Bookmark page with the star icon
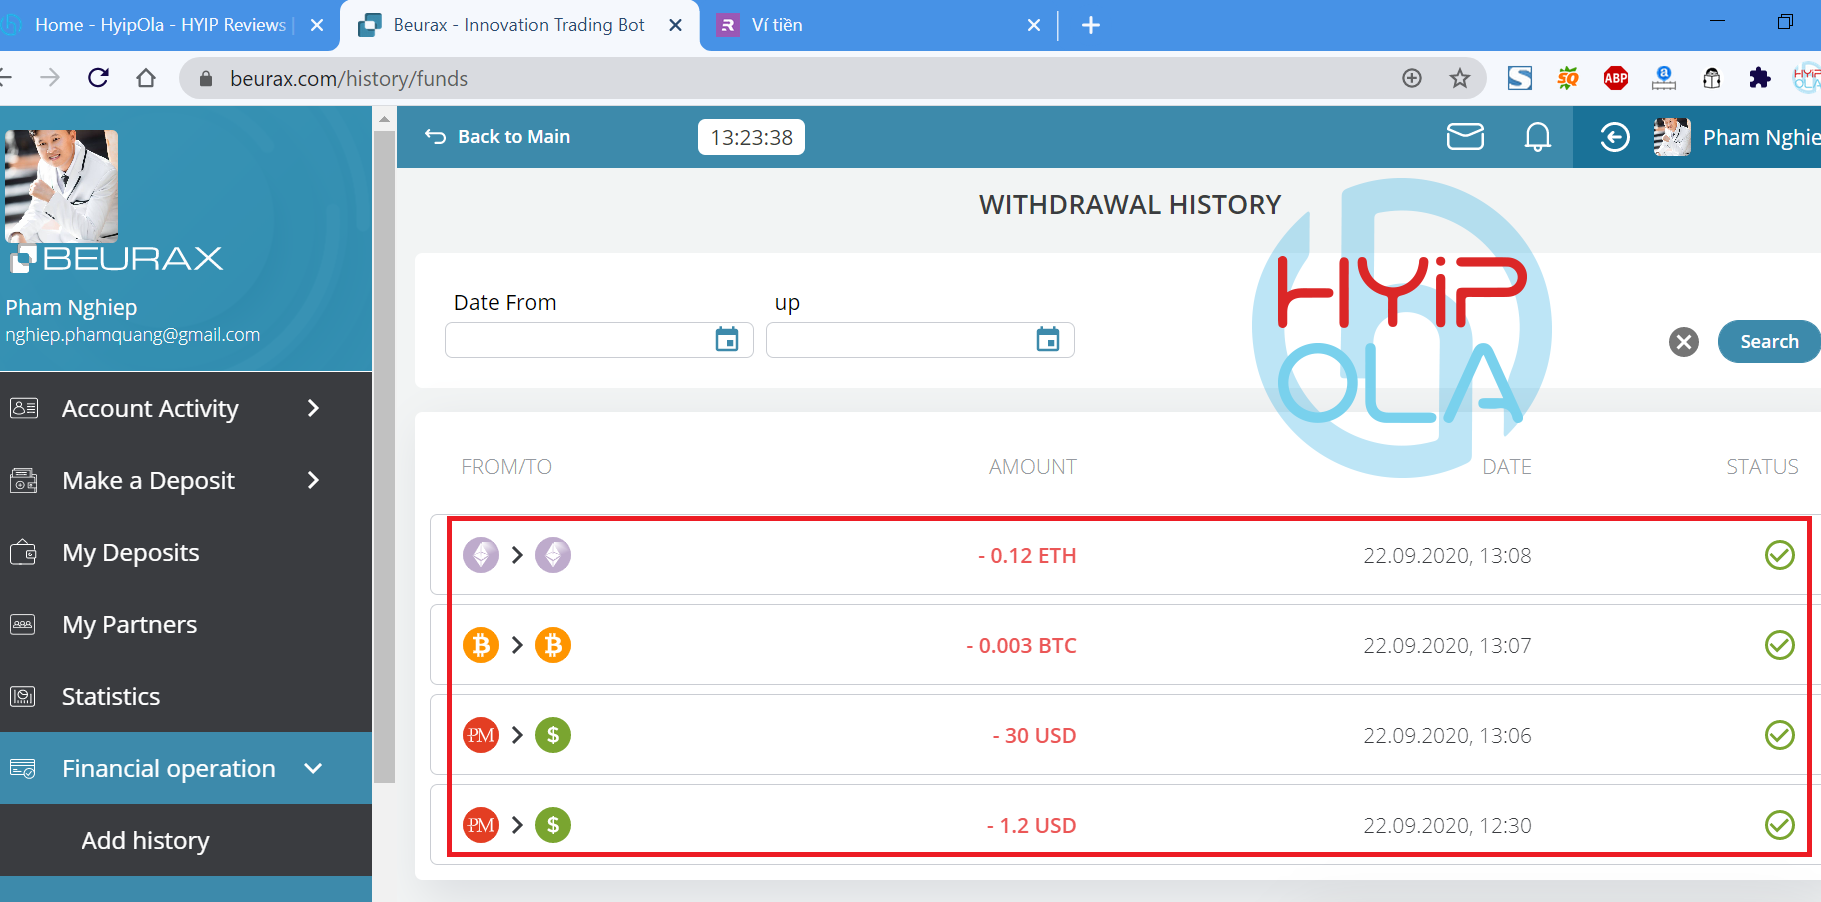Image resolution: width=1821 pixels, height=902 pixels. point(1460,78)
